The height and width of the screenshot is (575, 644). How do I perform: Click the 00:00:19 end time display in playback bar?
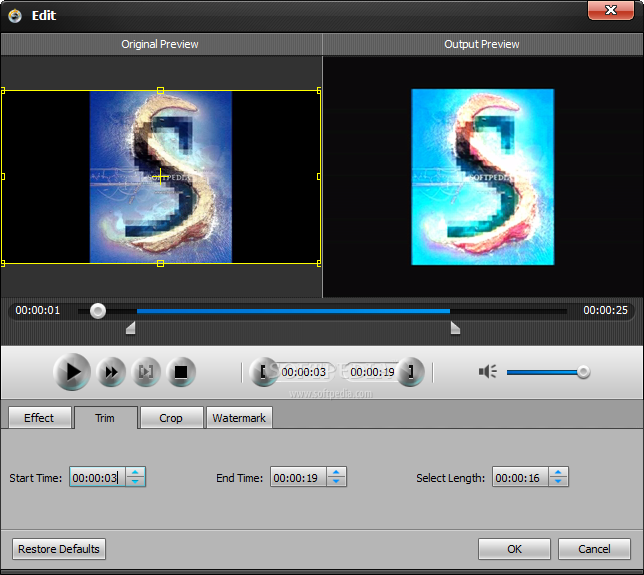click(x=372, y=372)
